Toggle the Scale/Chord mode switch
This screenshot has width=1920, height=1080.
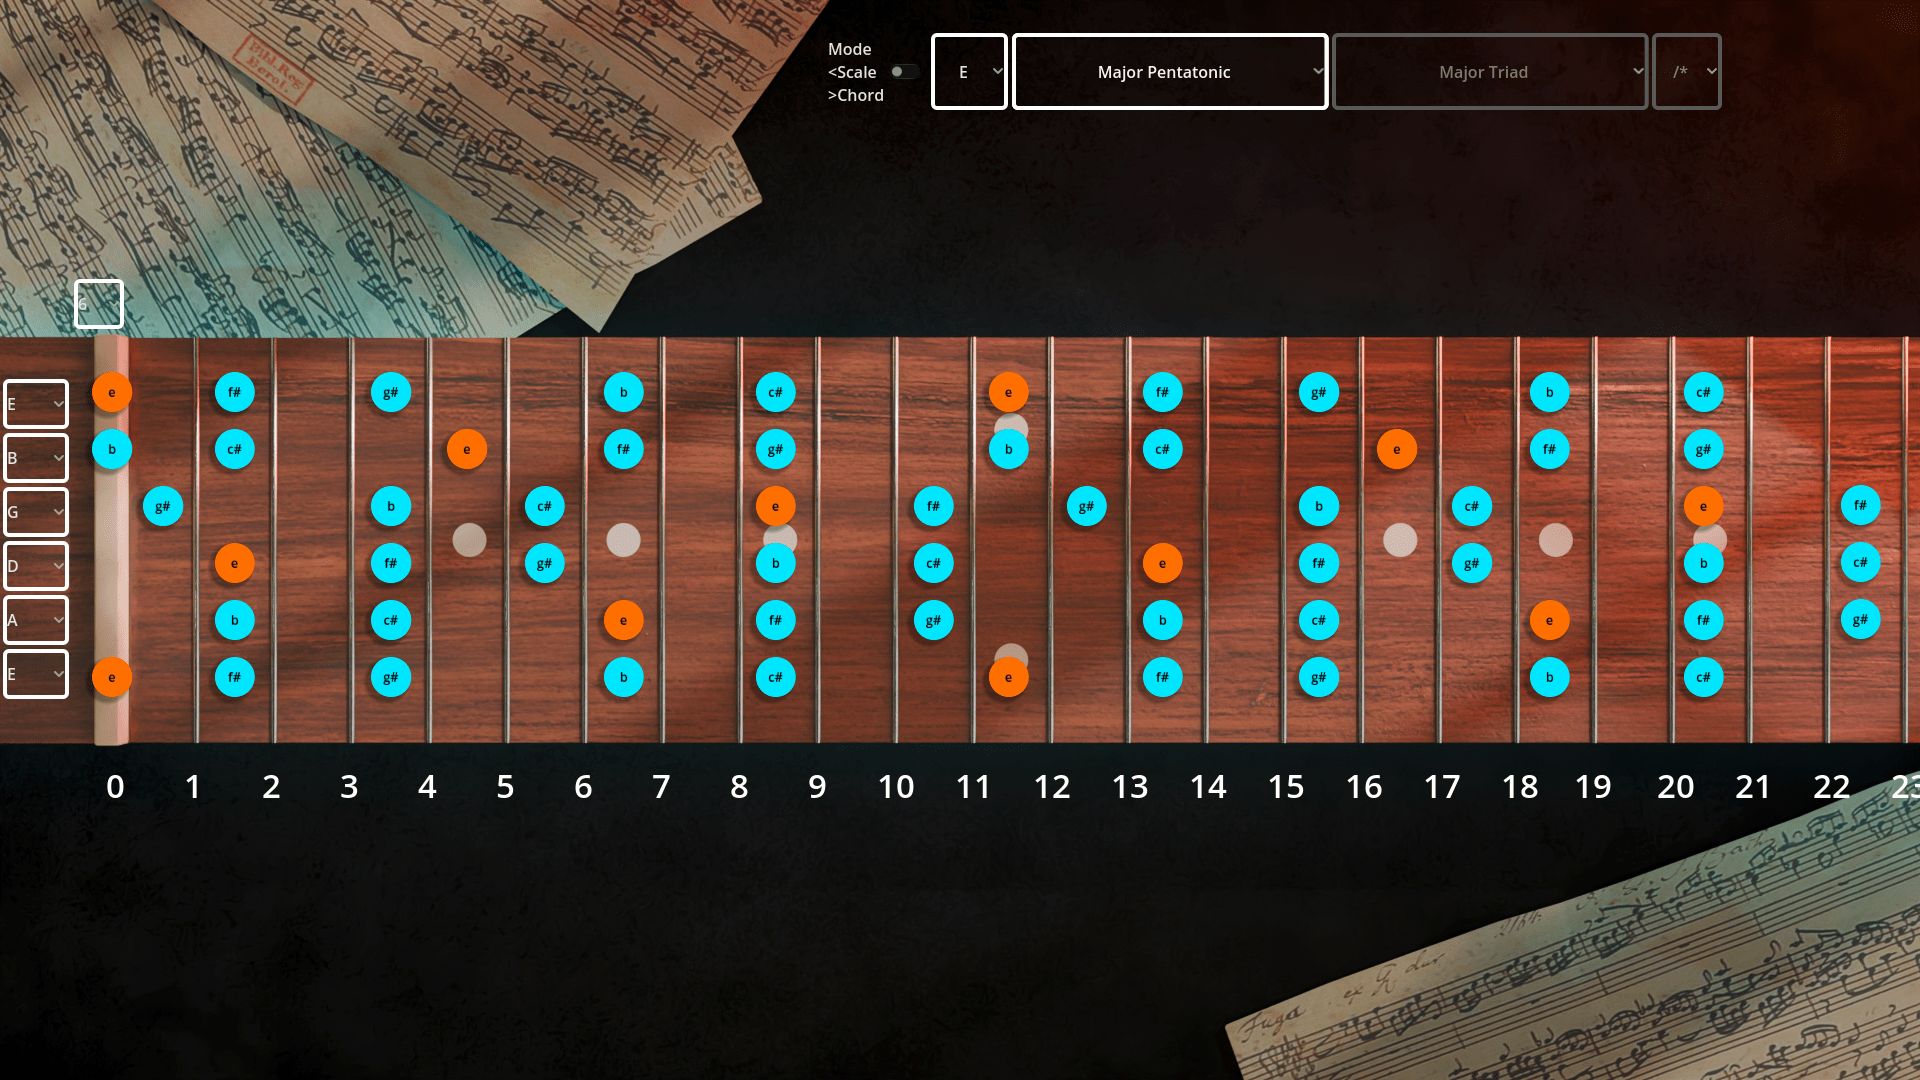904,72
